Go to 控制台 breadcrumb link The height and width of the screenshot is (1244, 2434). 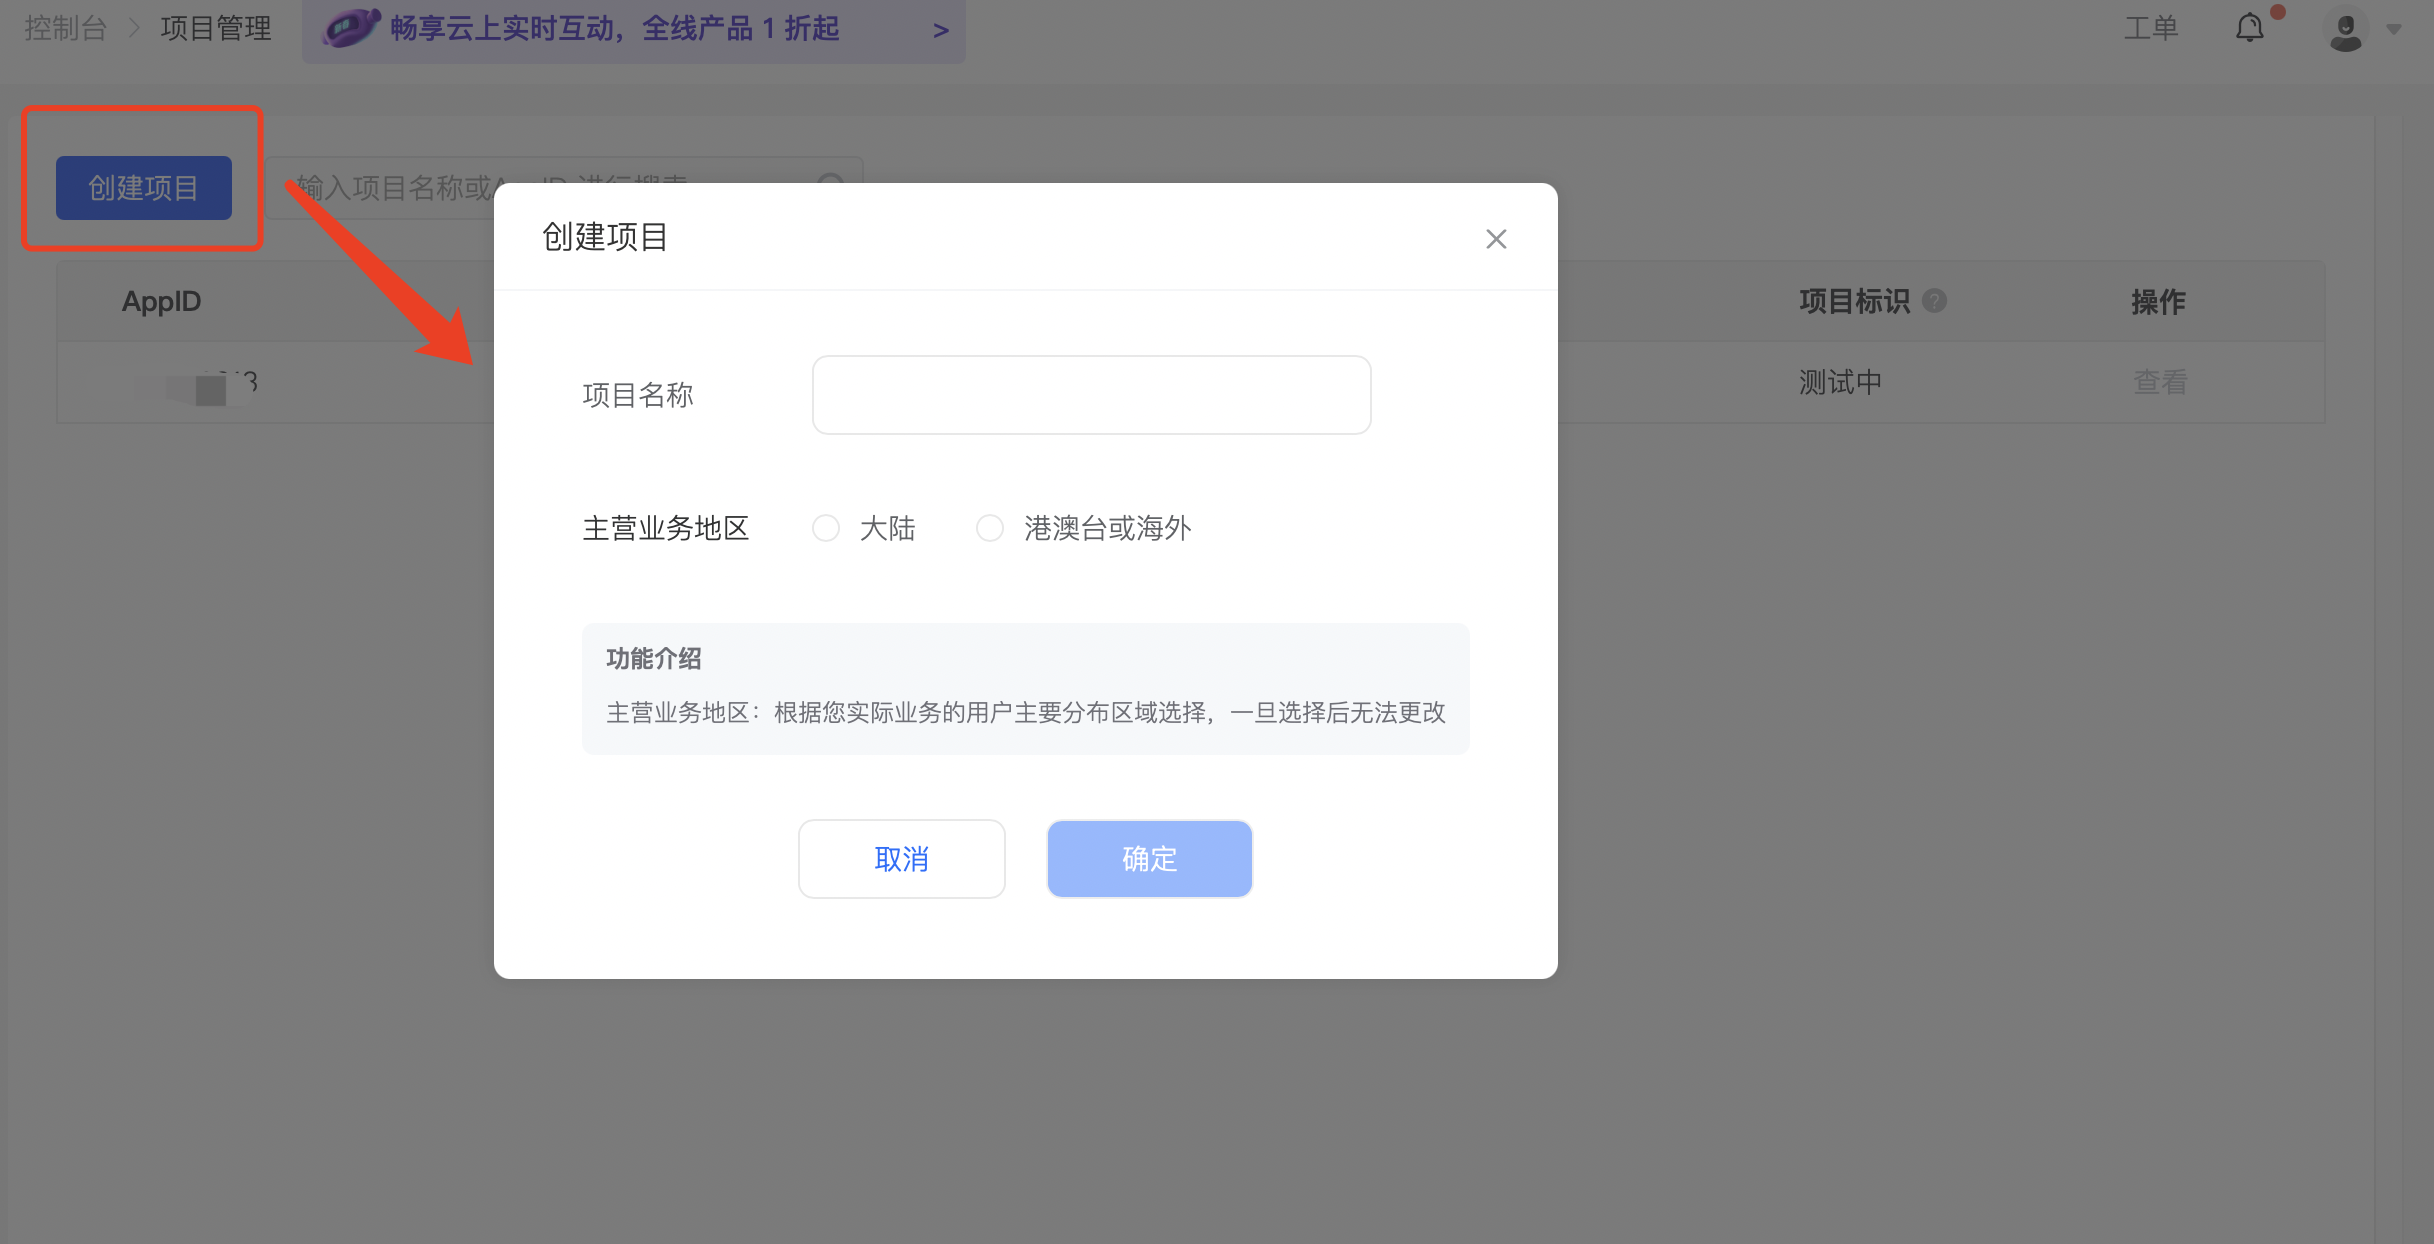click(65, 28)
